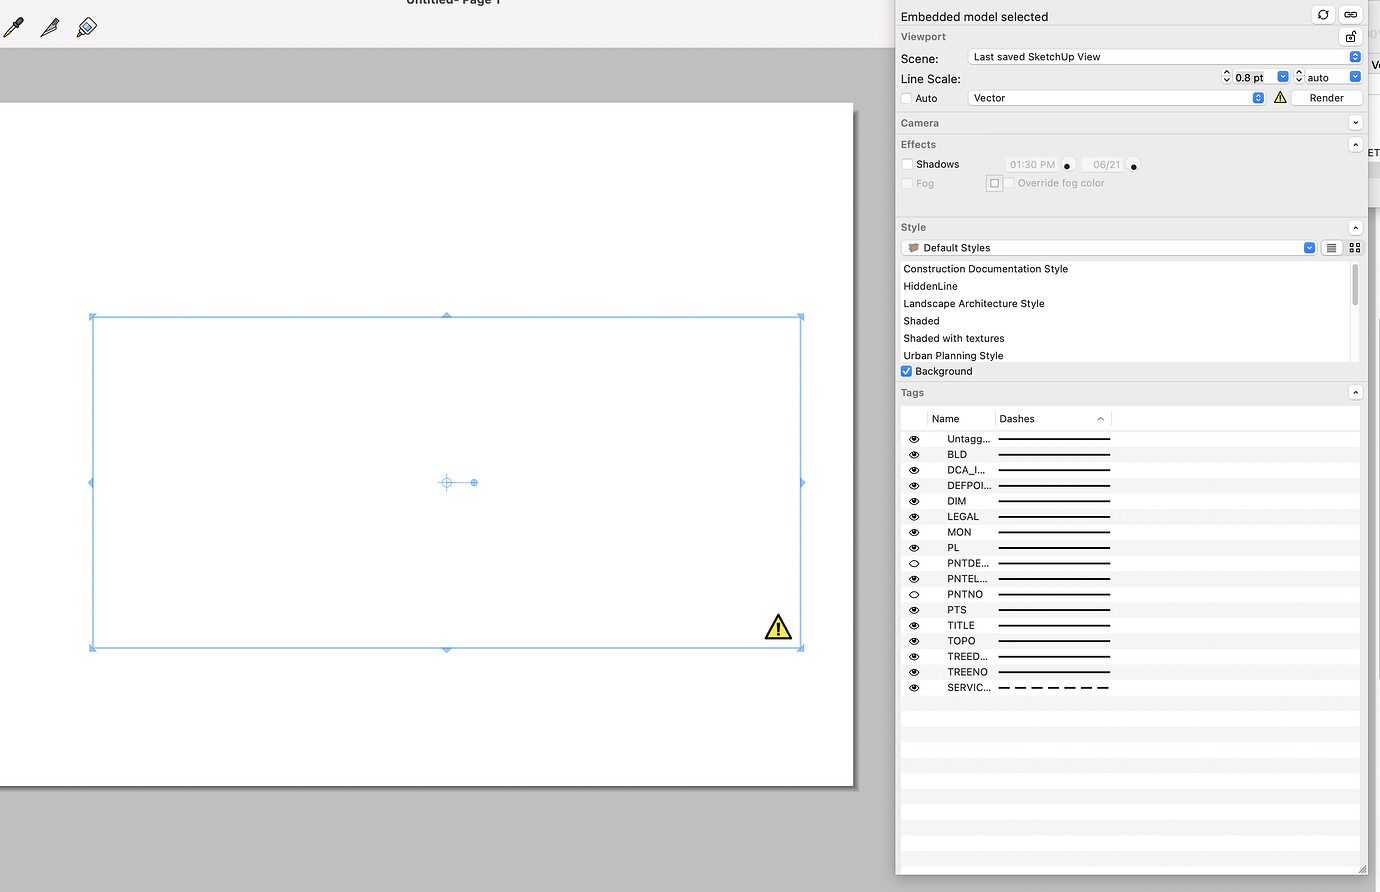Click the Render button
This screenshot has height=892, width=1380.
pyautogui.click(x=1326, y=97)
